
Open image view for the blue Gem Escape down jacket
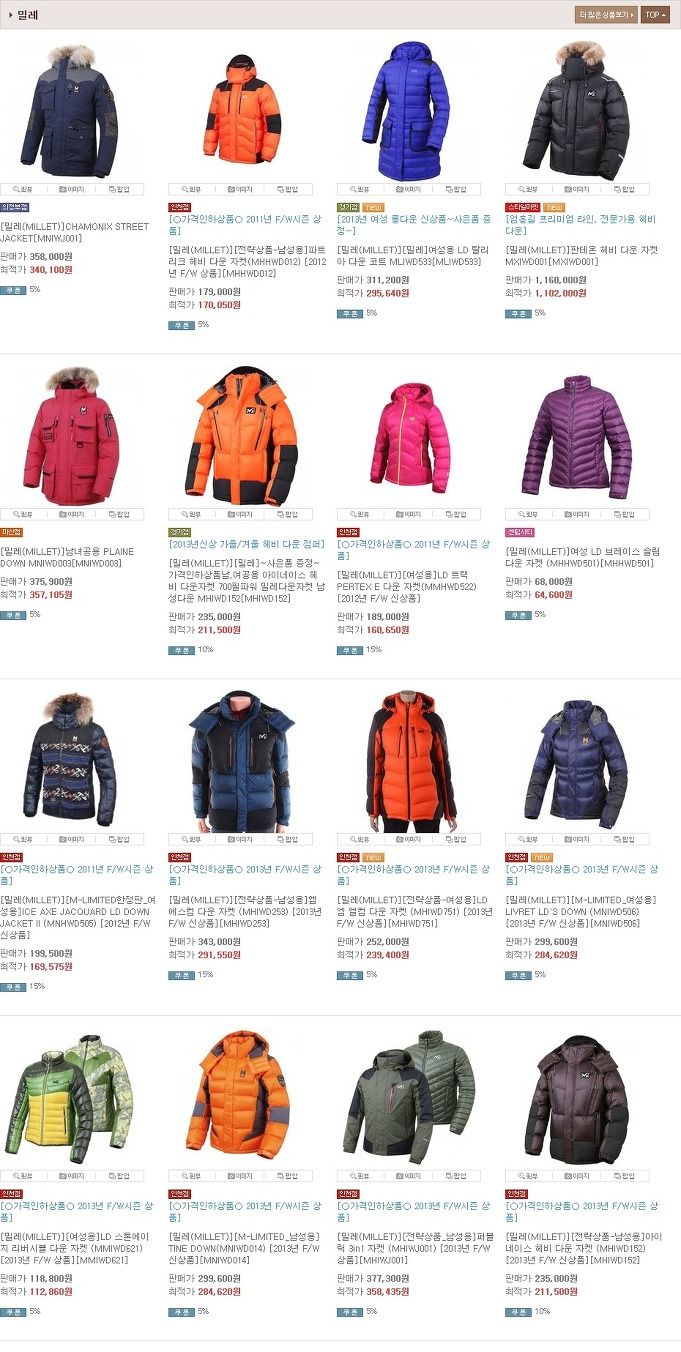(239, 839)
